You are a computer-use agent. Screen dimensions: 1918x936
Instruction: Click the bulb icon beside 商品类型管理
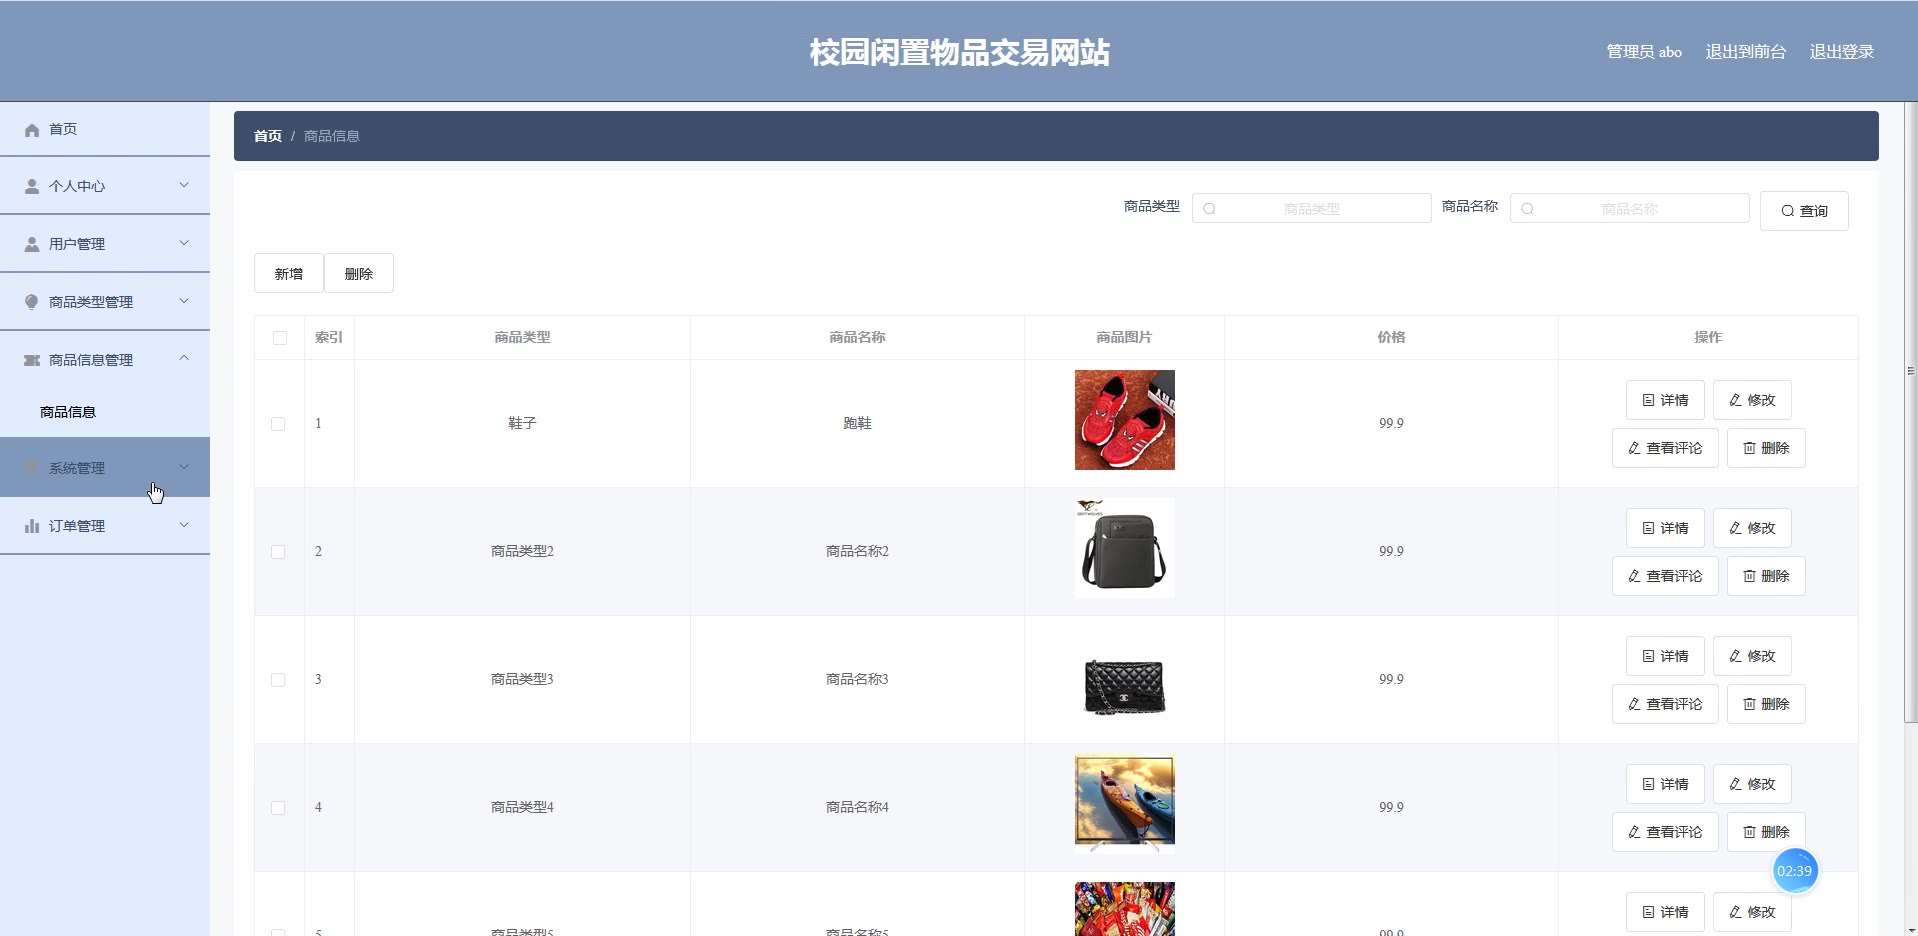click(x=32, y=302)
